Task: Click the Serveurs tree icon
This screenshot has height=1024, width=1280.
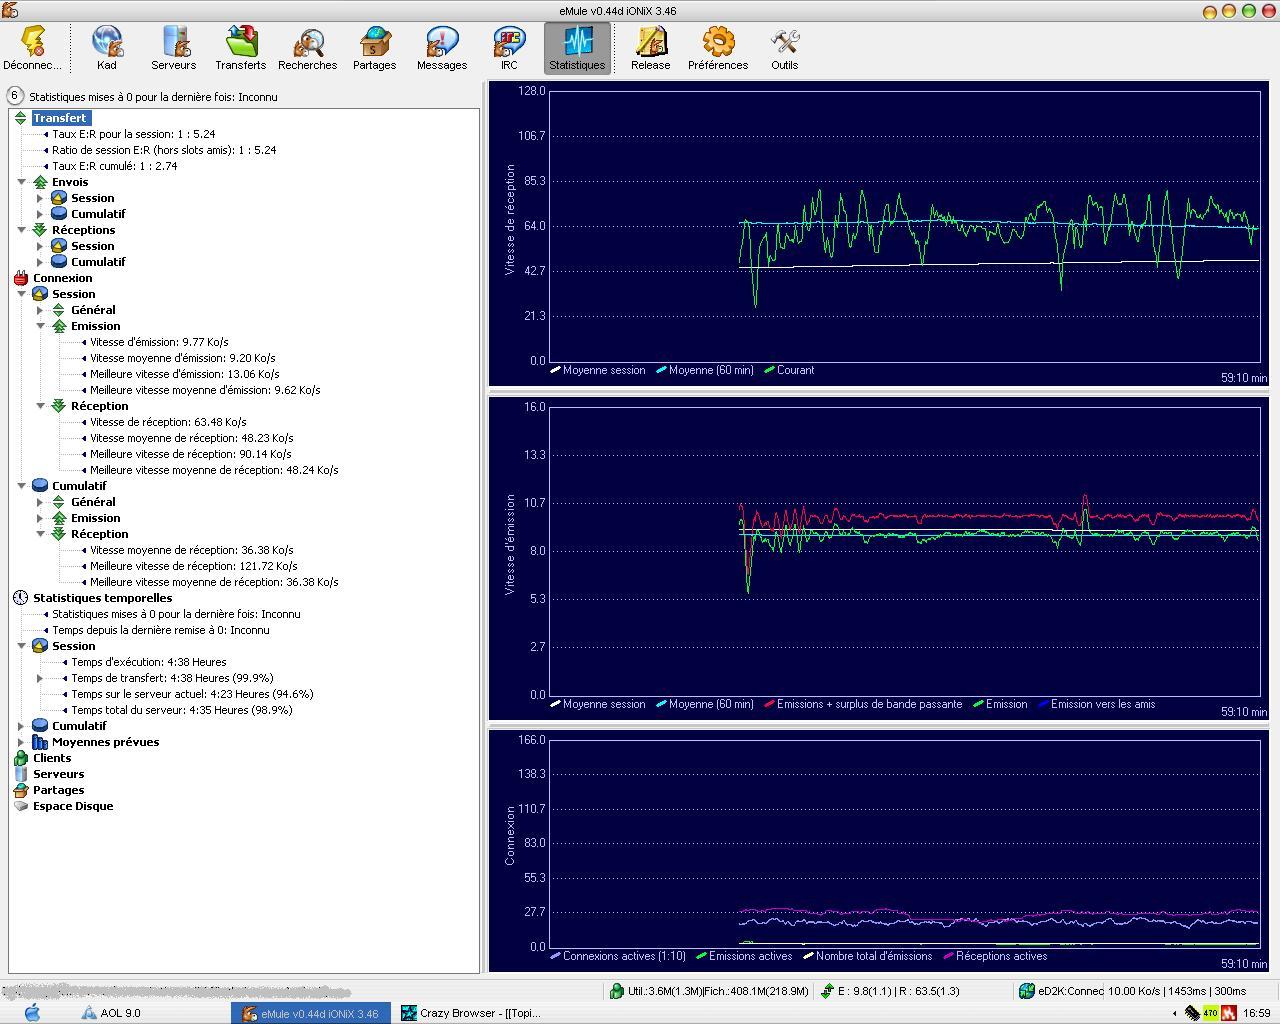Action: (x=21, y=774)
